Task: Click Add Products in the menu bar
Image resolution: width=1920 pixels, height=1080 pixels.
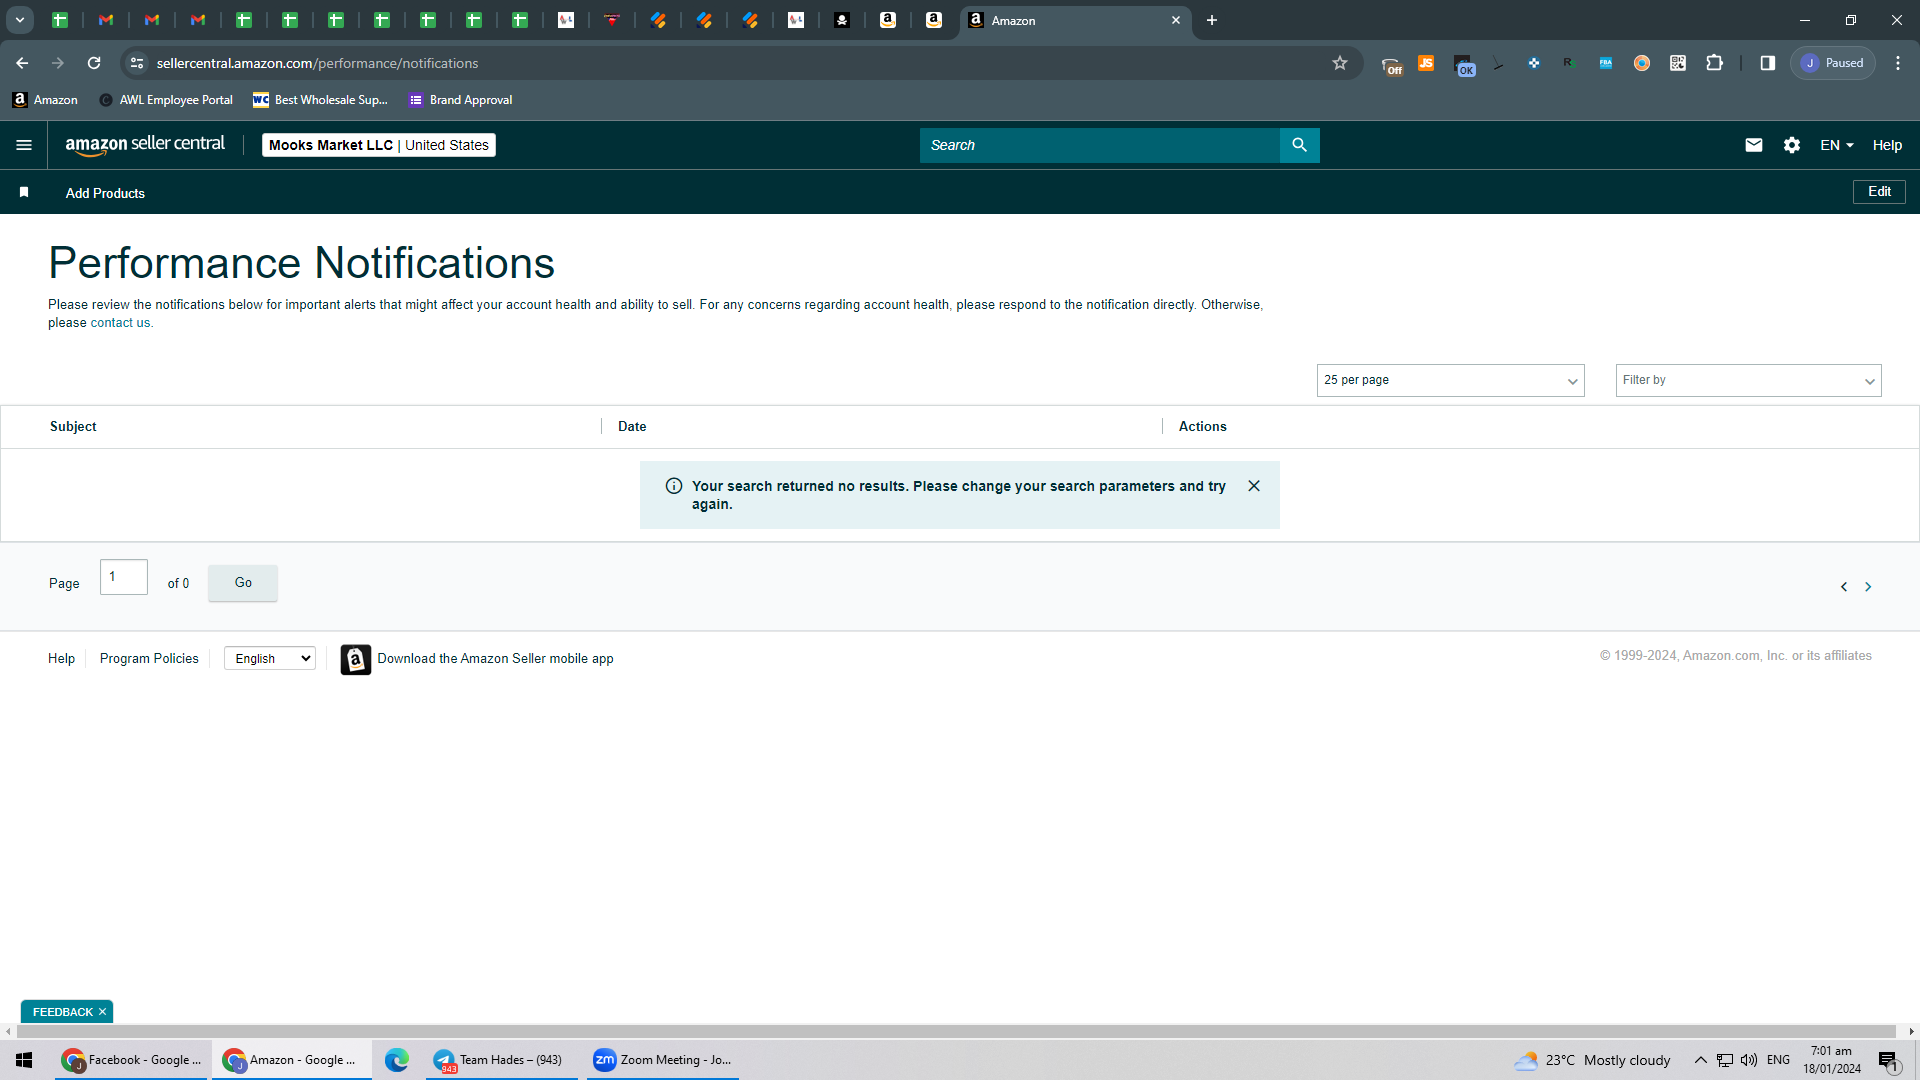Action: (105, 193)
